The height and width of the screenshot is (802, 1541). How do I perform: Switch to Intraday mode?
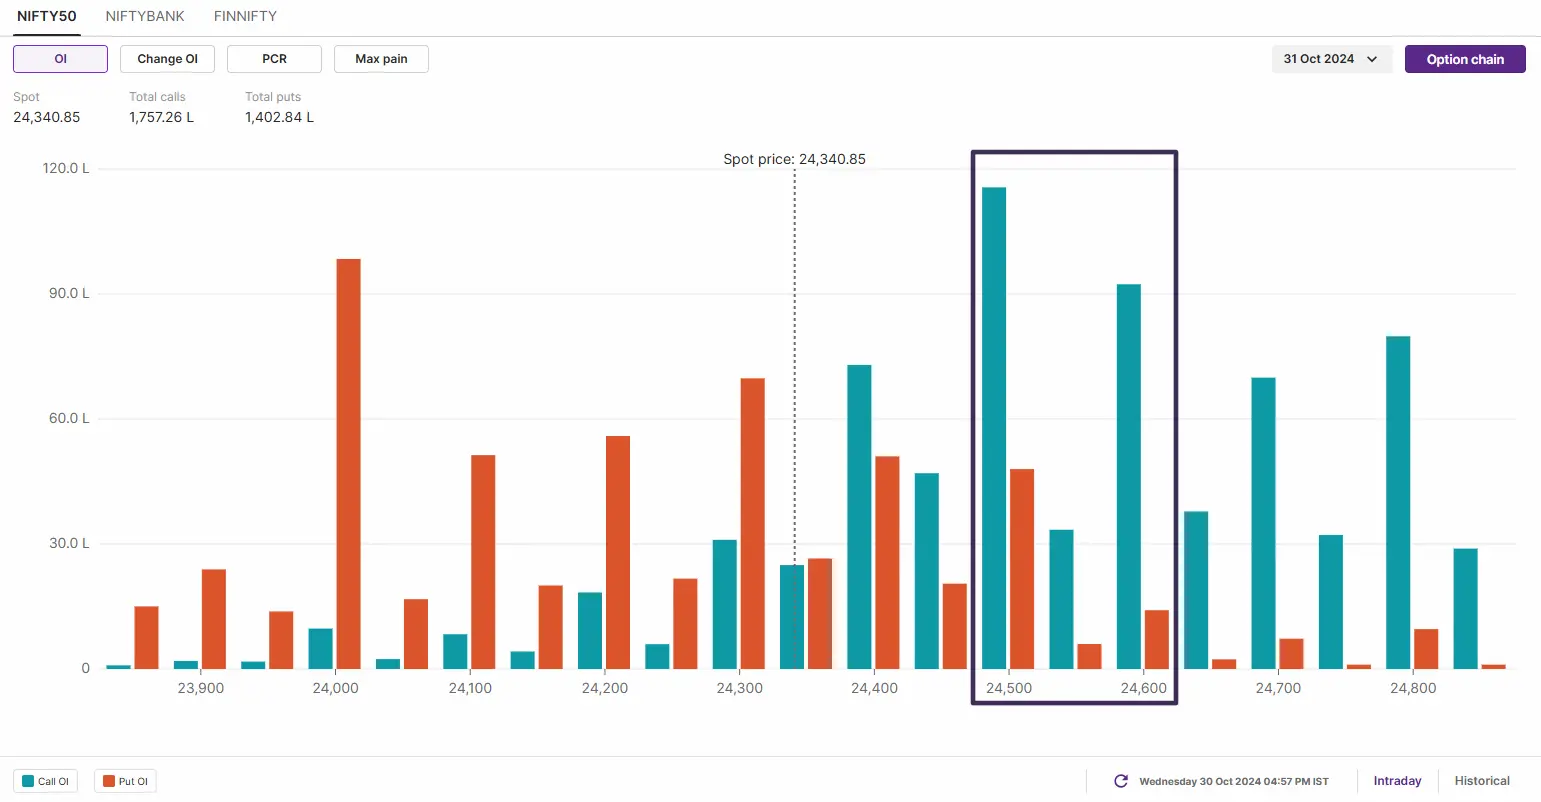point(1397,781)
